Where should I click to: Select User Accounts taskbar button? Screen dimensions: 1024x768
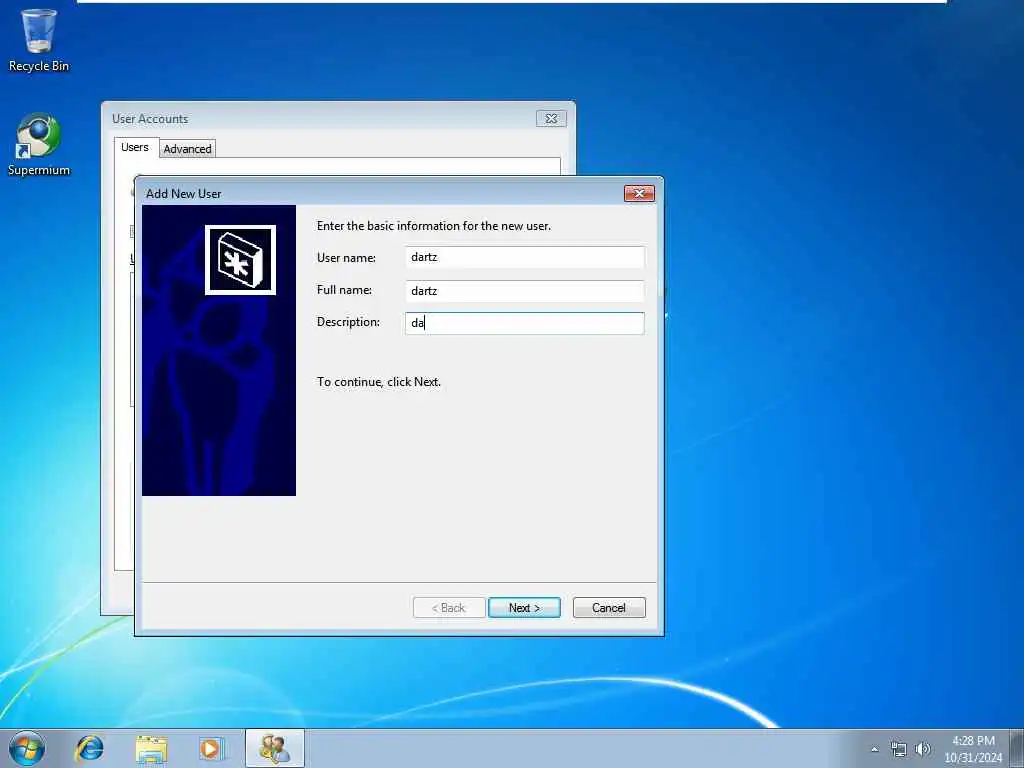point(275,748)
